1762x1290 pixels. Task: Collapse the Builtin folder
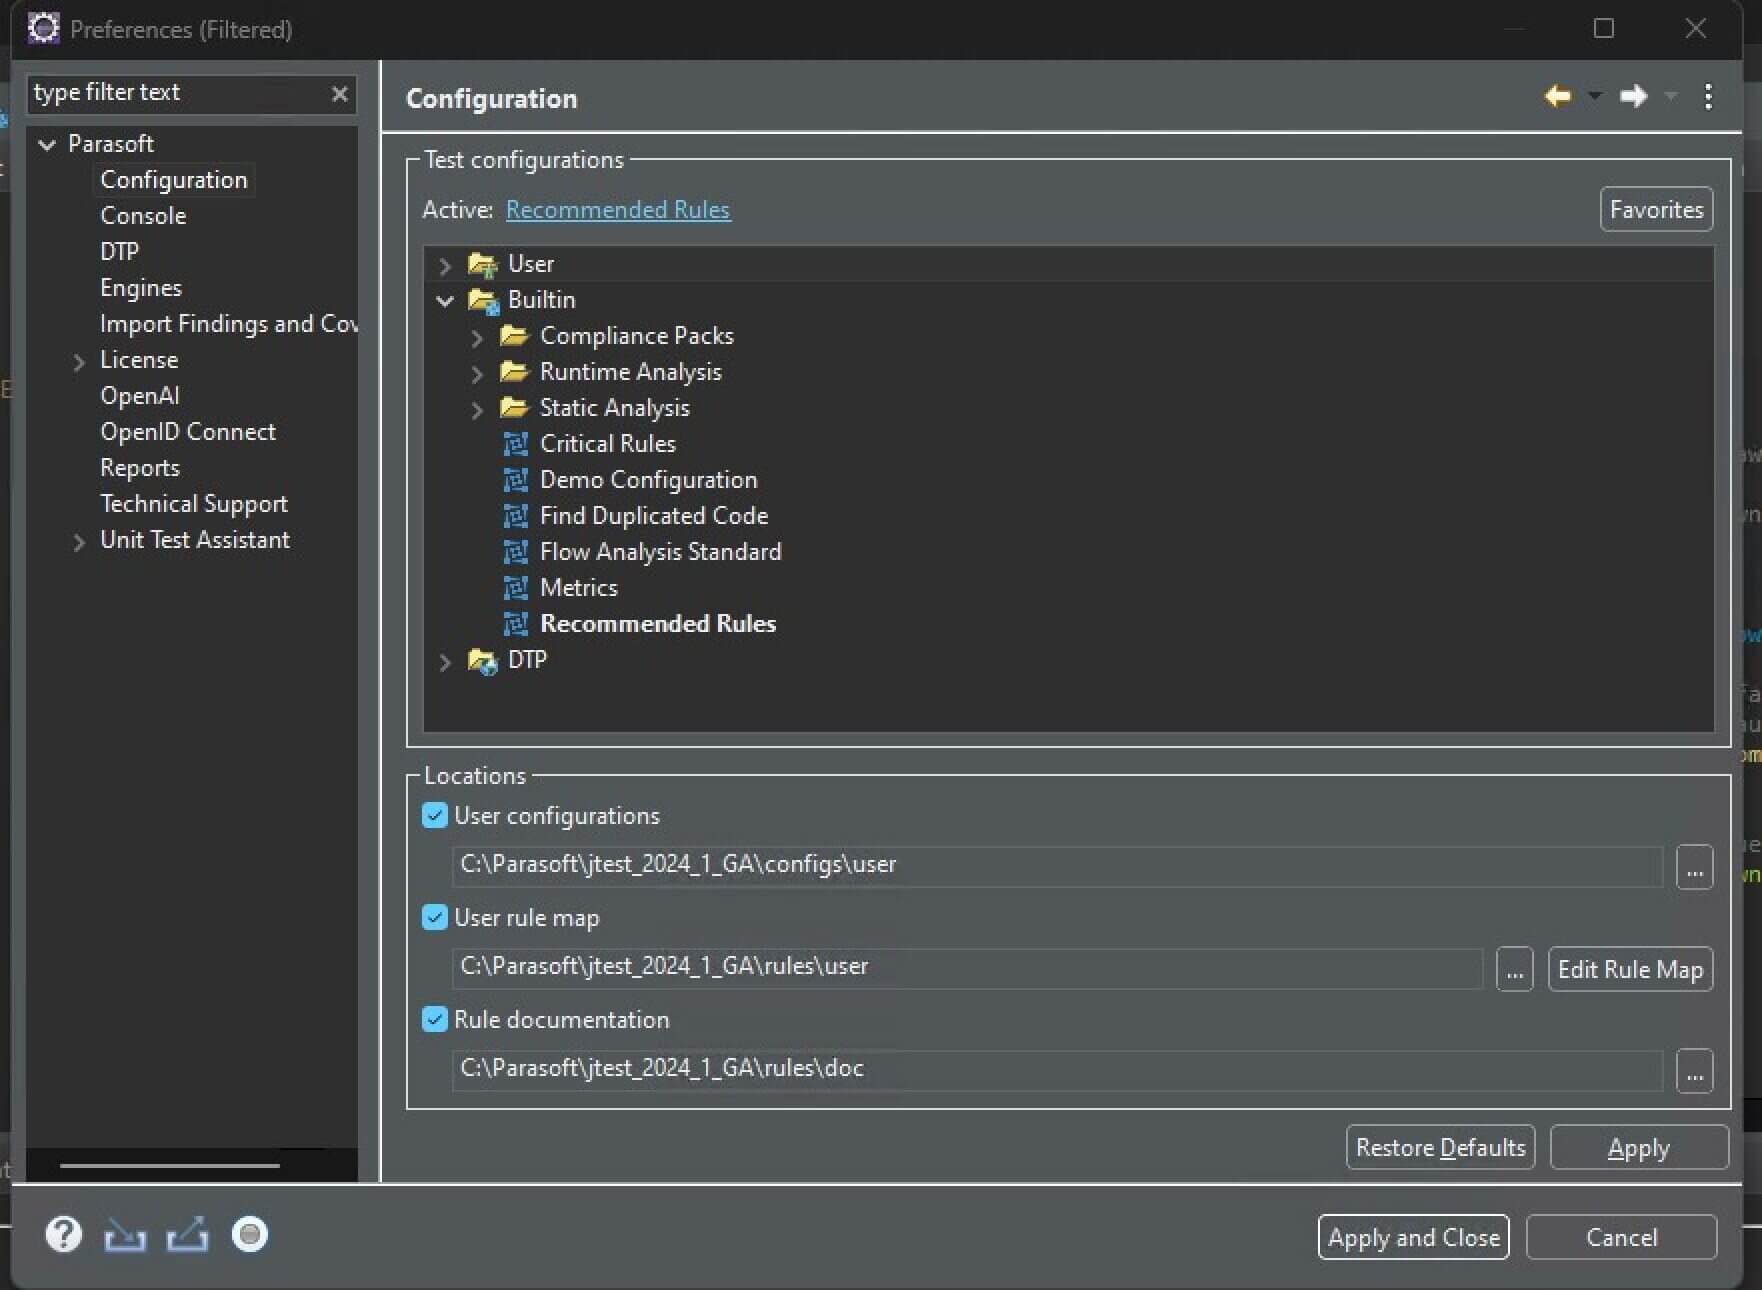point(445,300)
